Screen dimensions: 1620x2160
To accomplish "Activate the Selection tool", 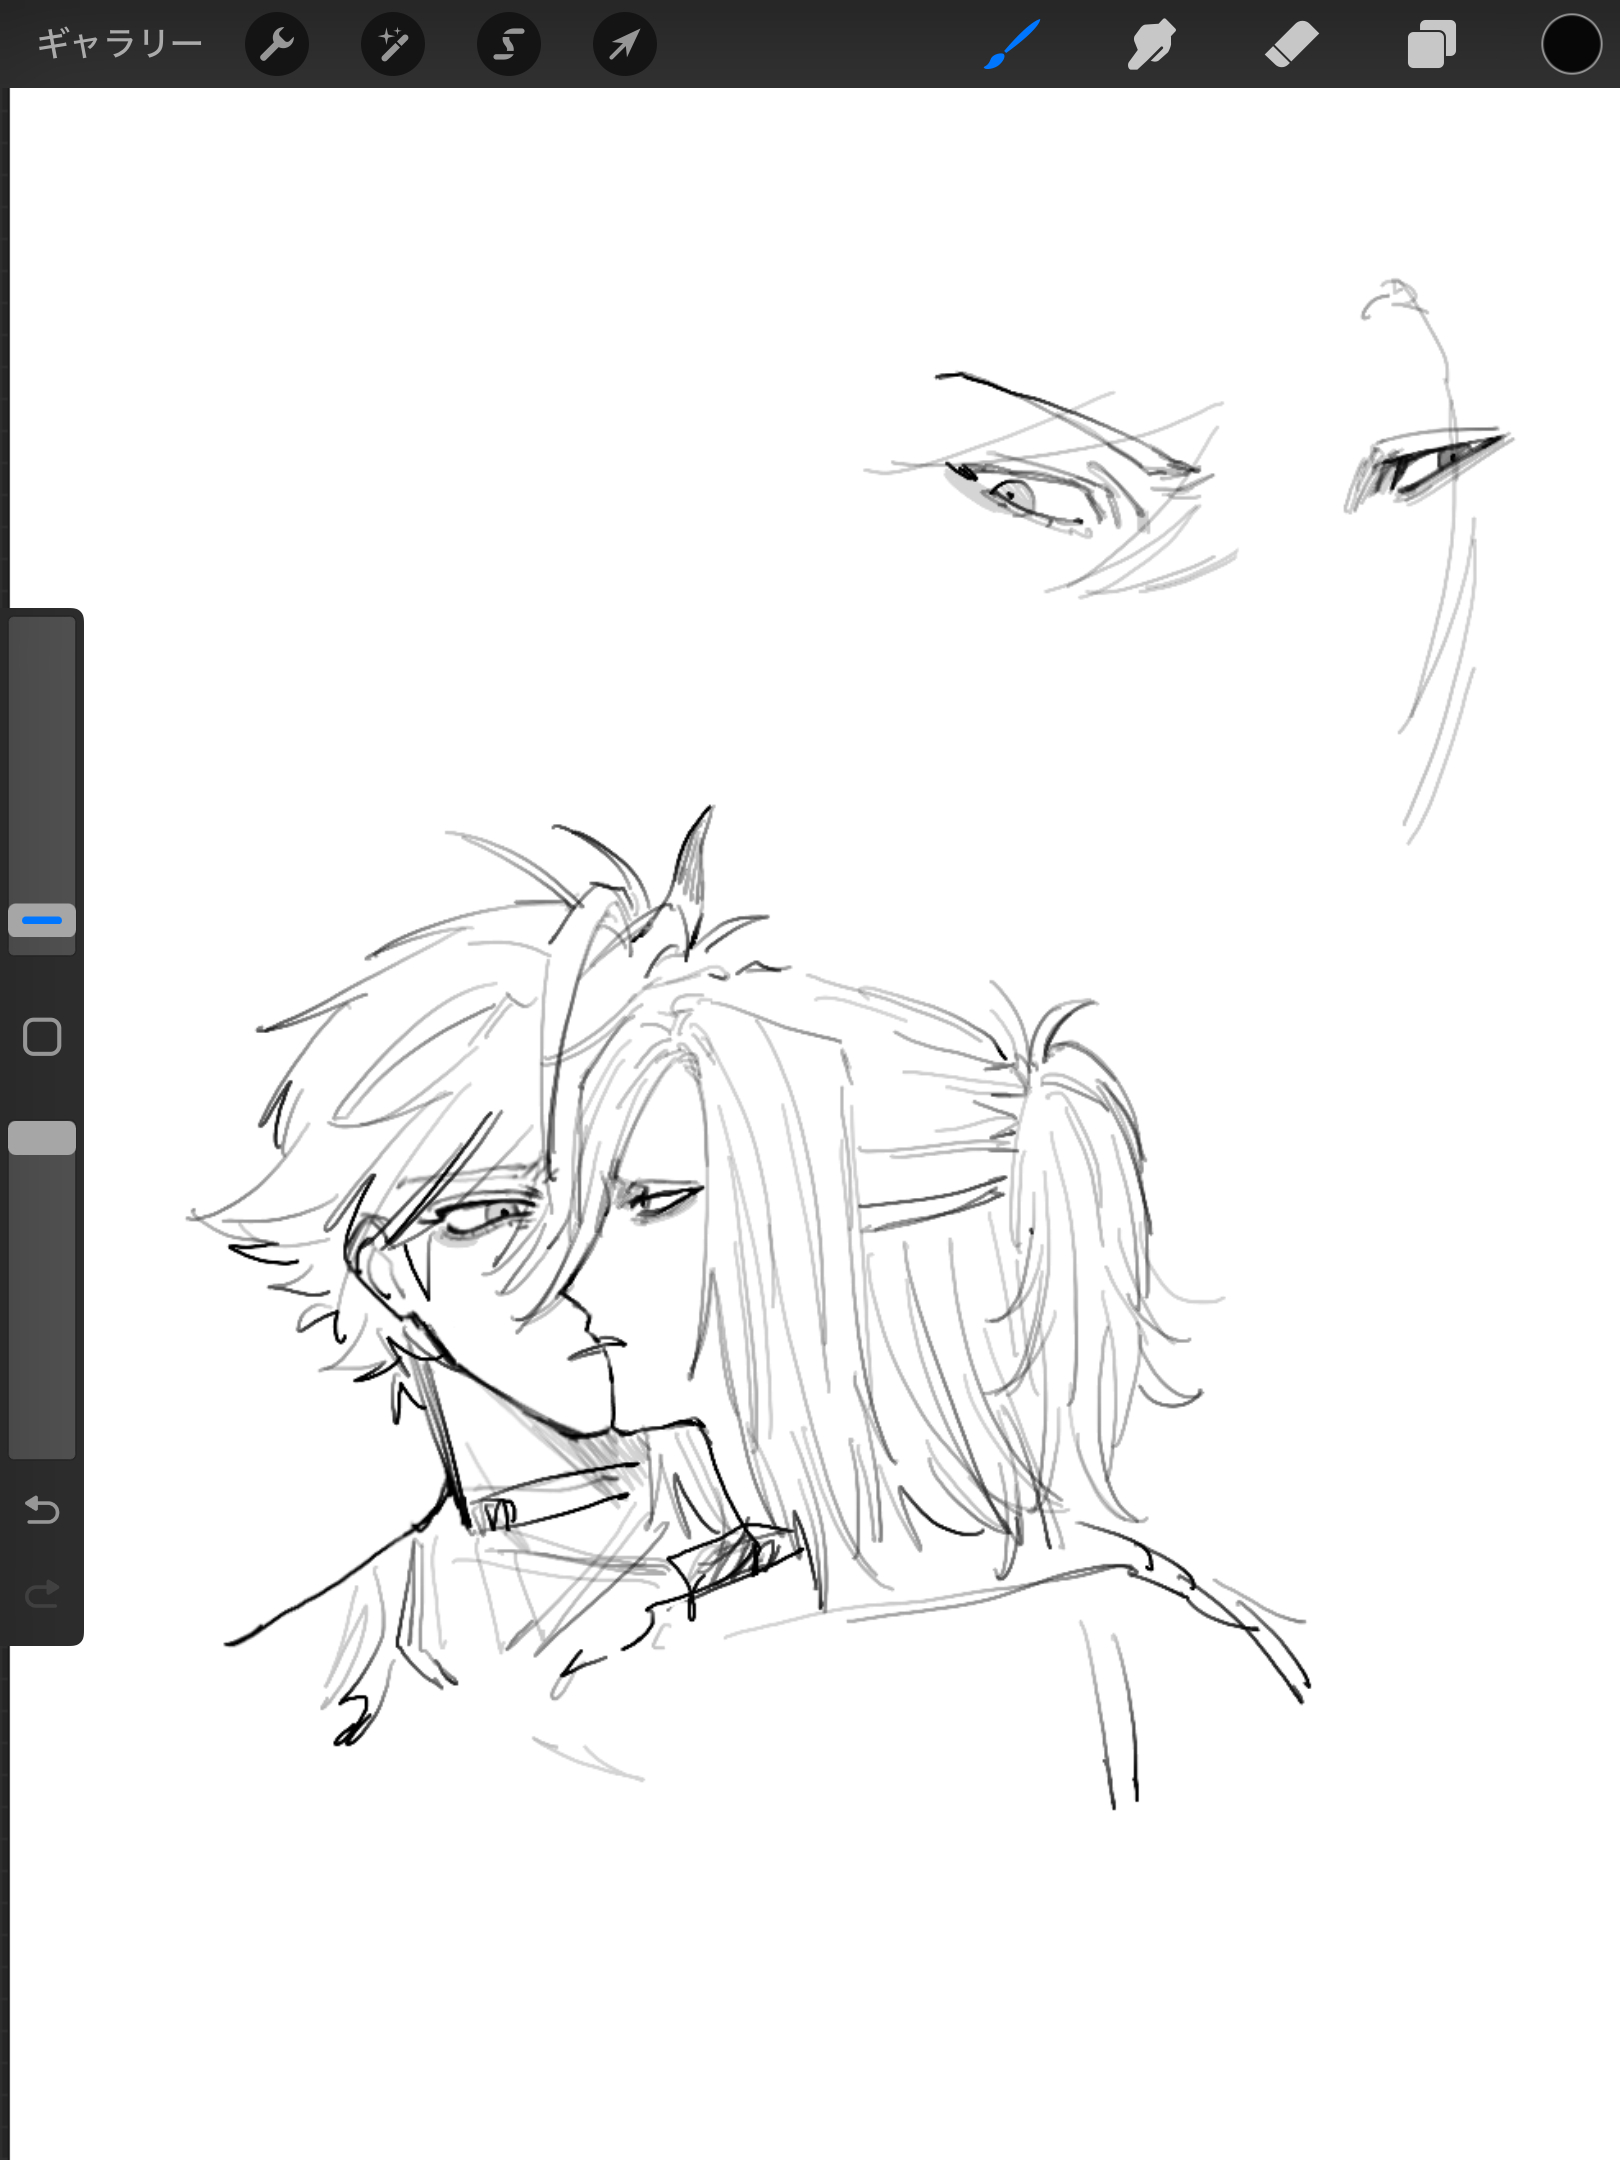I will (x=509, y=44).
